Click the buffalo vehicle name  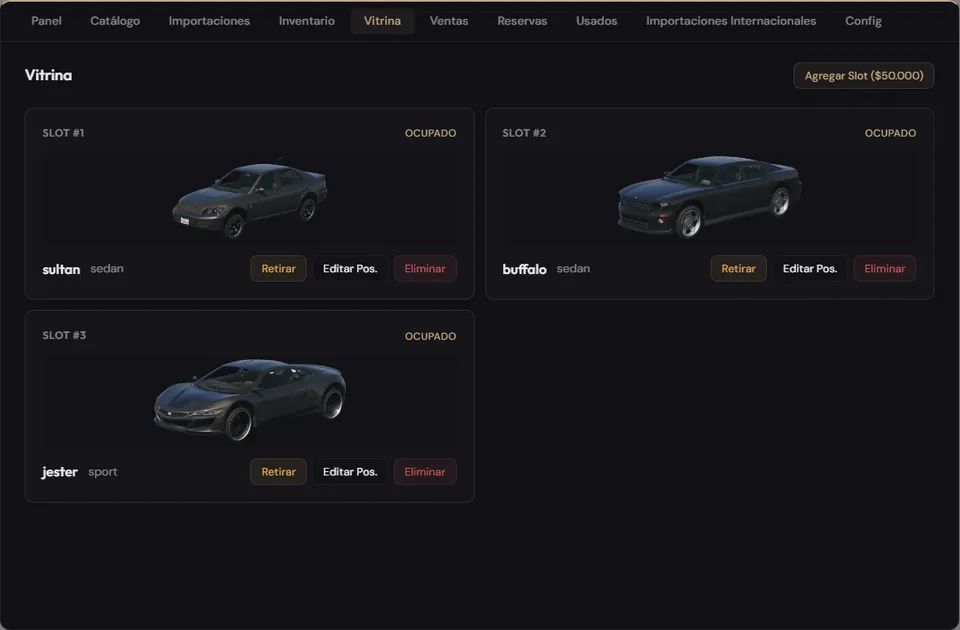[524, 269]
